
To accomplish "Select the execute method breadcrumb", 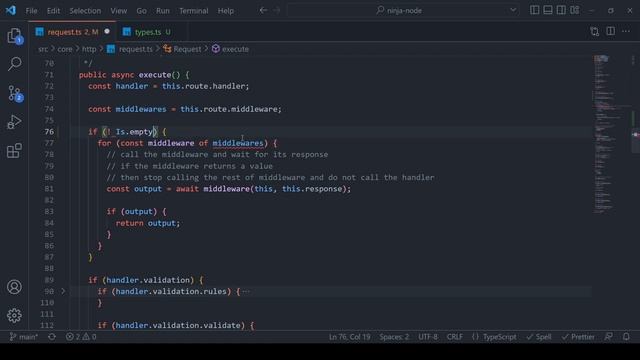I will click(230, 49).
